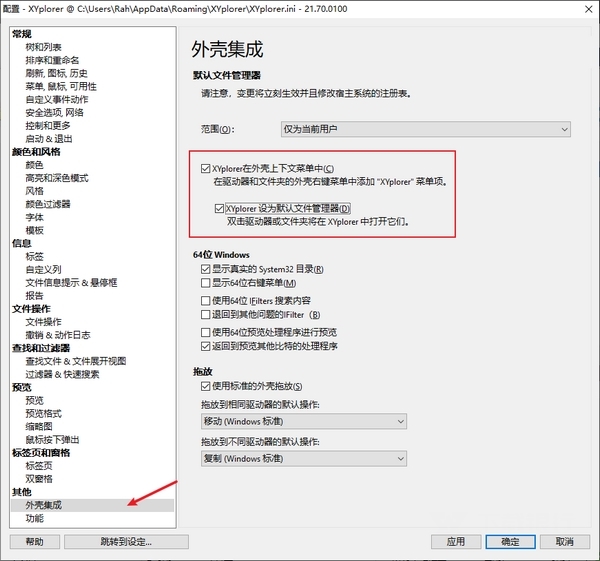The image size is (600, 561).
Task: Click the 取消 button
Action: tap(565, 541)
